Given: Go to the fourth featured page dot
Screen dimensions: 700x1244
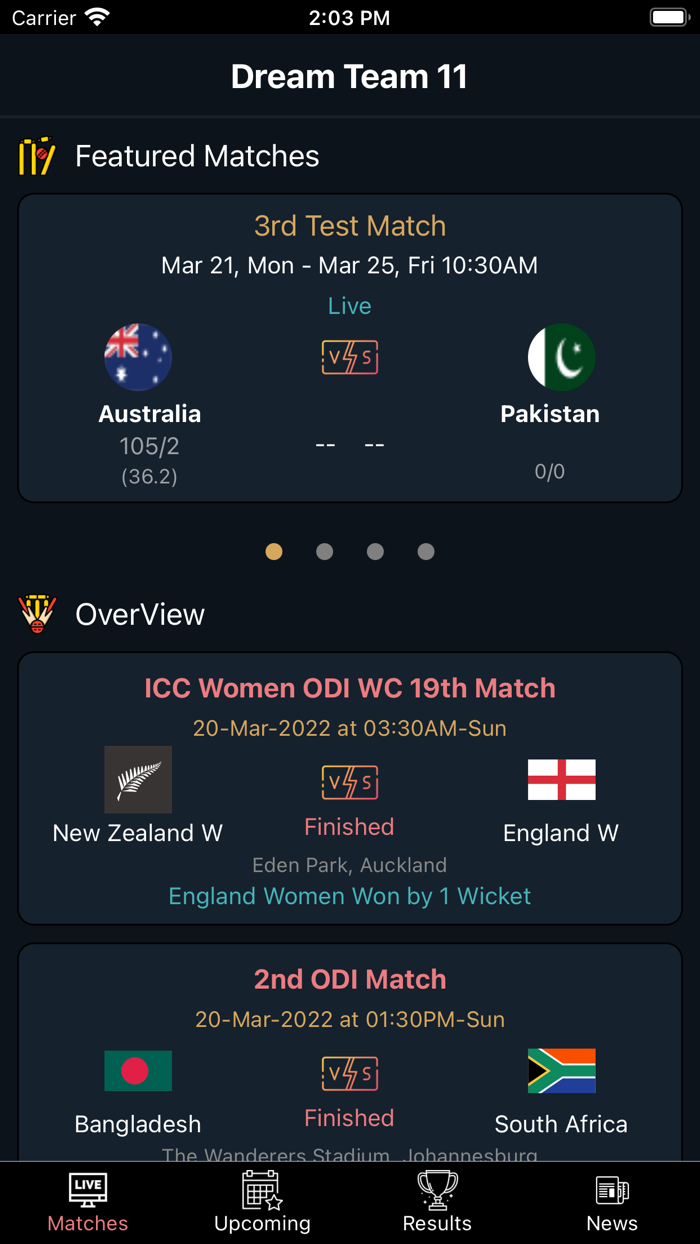Looking at the screenshot, I should pos(426,551).
